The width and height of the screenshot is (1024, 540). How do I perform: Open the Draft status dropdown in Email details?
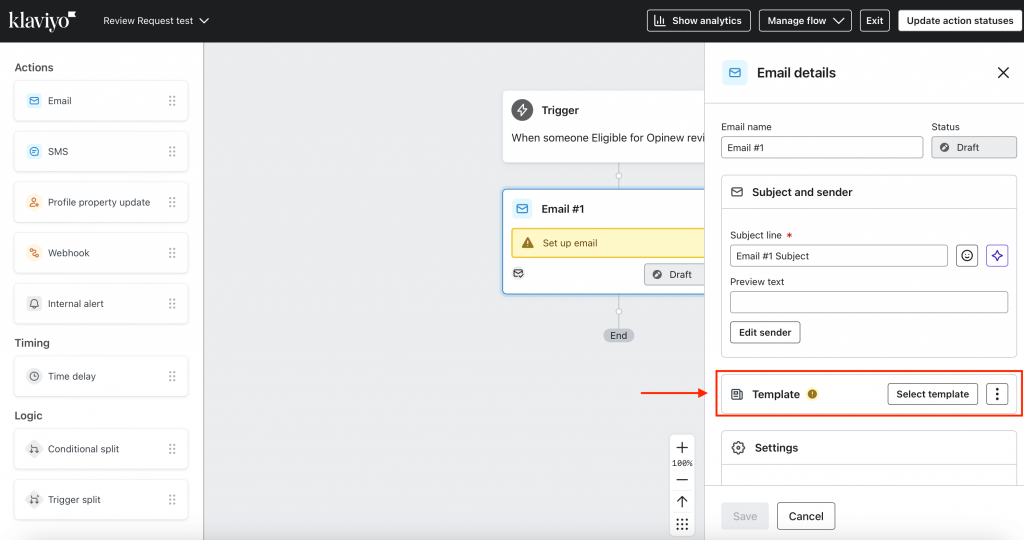pyautogui.click(x=974, y=148)
